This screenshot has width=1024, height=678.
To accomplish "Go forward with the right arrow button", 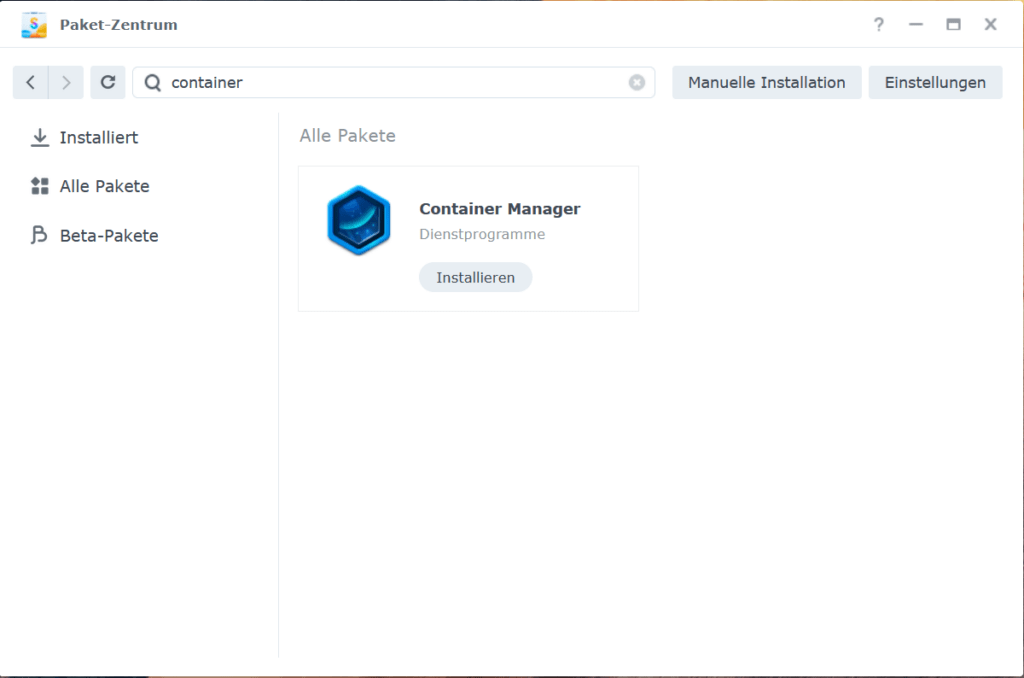I will 66,82.
